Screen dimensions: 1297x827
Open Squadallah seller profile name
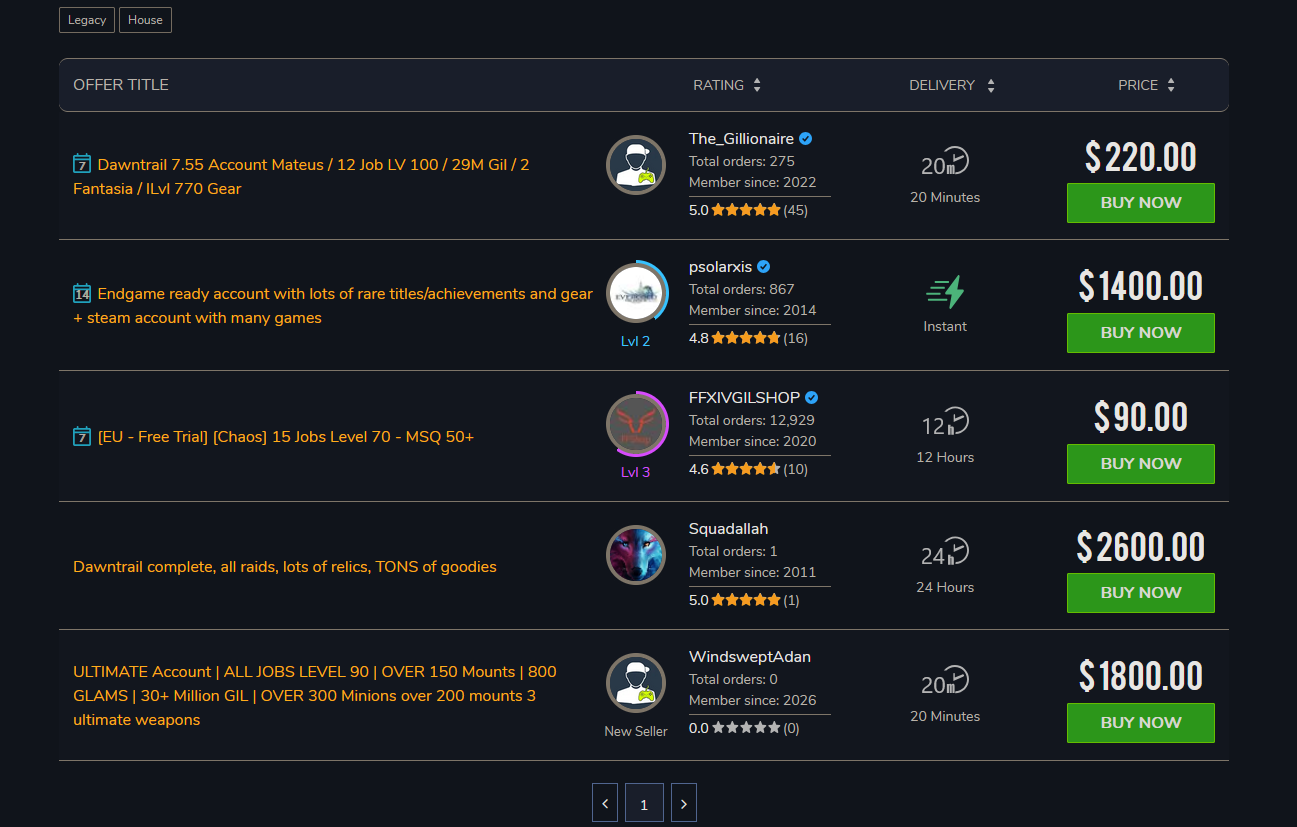click(x=729, y=529)
